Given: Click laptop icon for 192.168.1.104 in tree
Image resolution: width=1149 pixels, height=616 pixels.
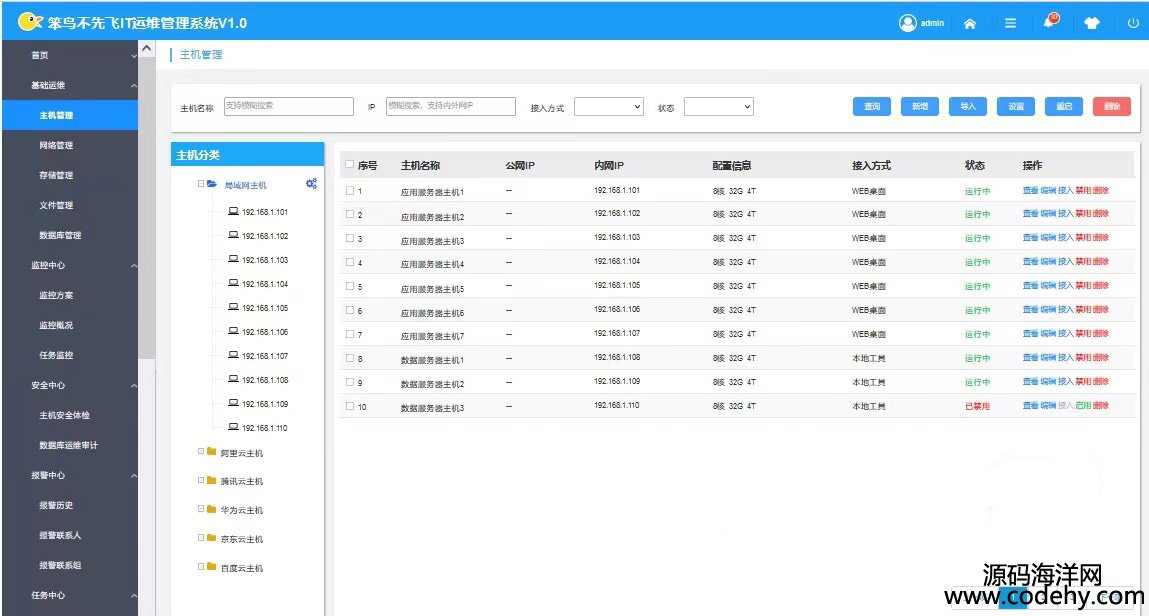Looking at the screenshot, I should click(233, 283).
